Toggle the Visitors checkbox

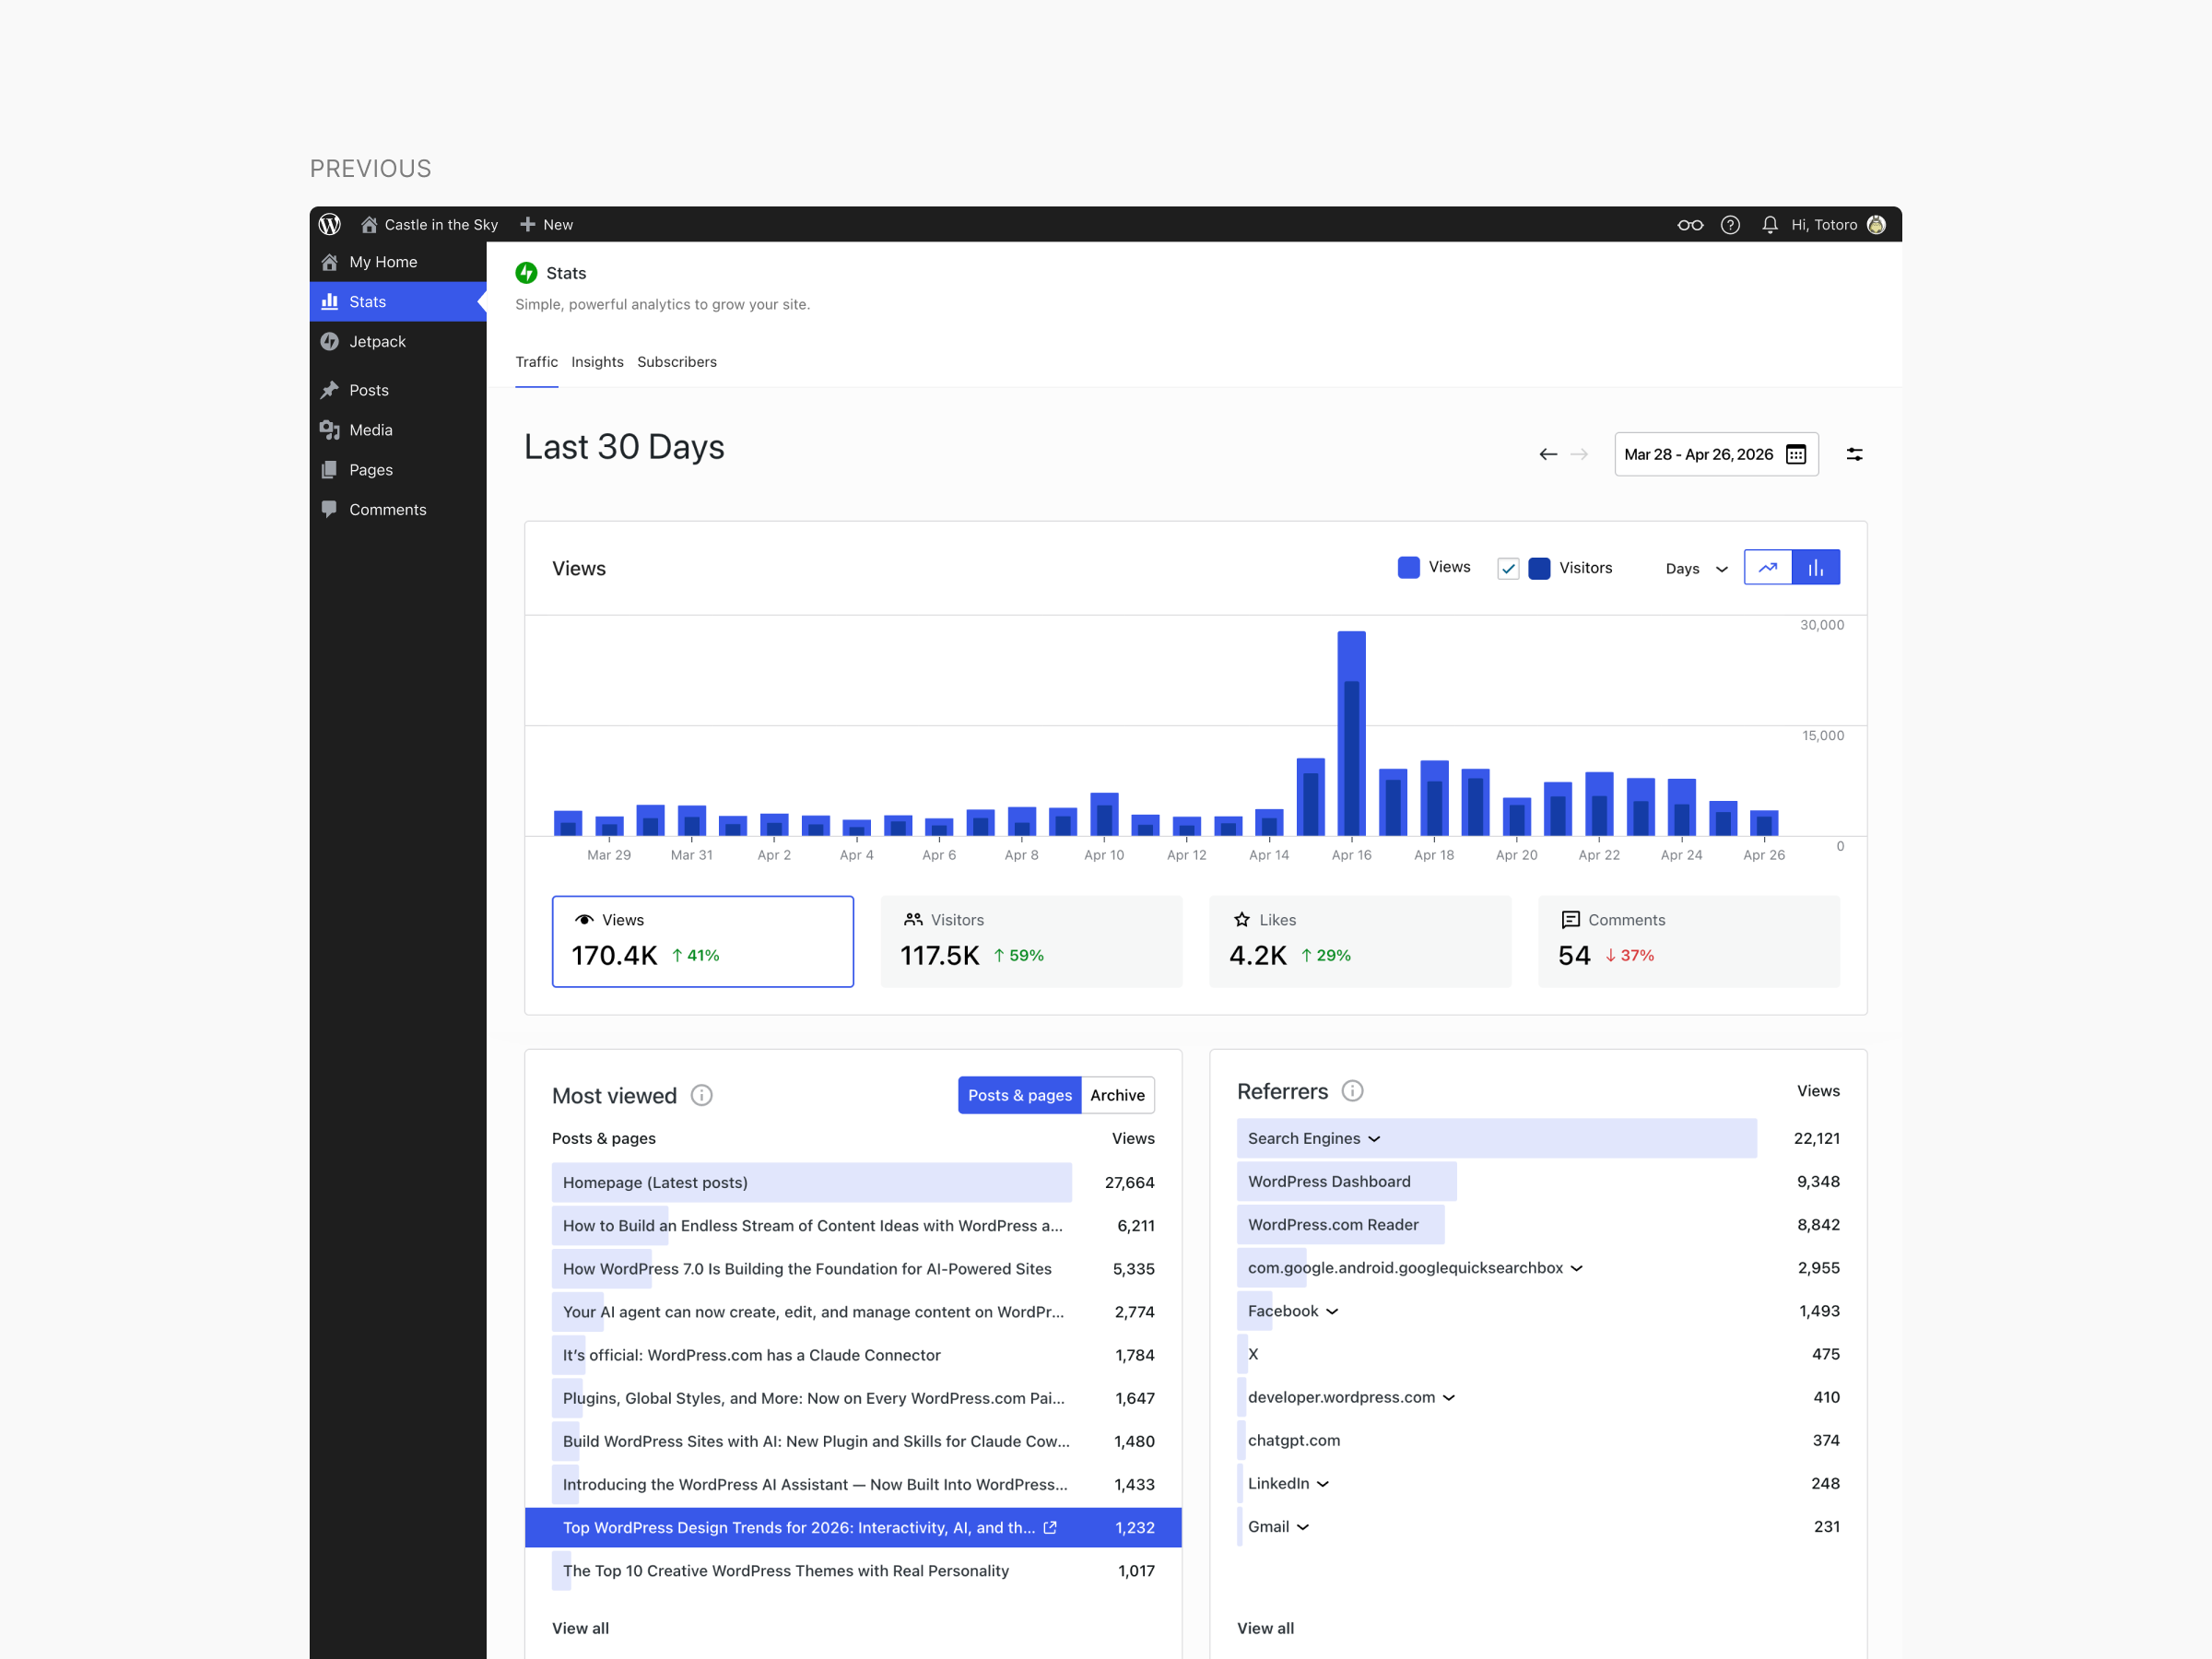[1508, 568]
